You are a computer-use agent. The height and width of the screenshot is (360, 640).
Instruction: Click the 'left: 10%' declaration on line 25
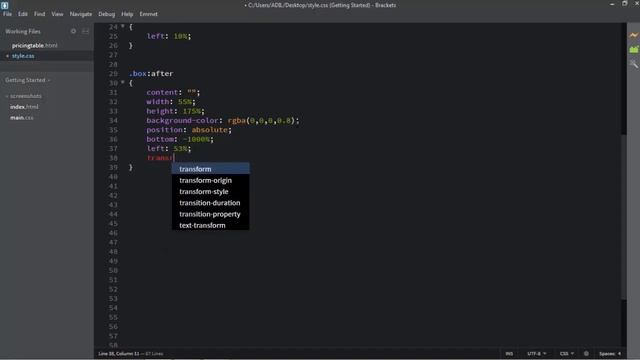[x=169, y=36]
